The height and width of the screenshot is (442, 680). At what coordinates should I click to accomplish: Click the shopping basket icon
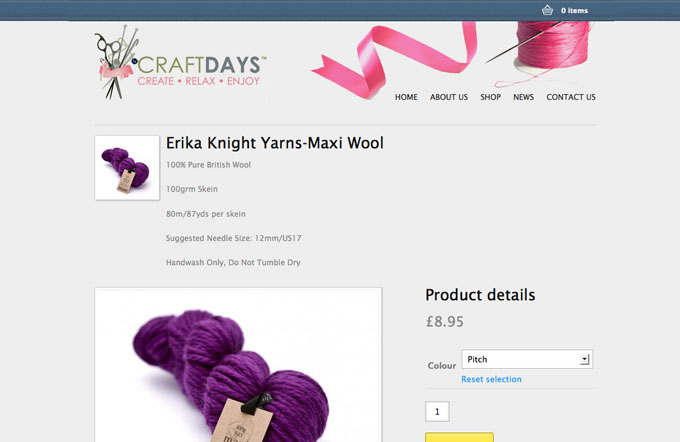pos(547,10)
